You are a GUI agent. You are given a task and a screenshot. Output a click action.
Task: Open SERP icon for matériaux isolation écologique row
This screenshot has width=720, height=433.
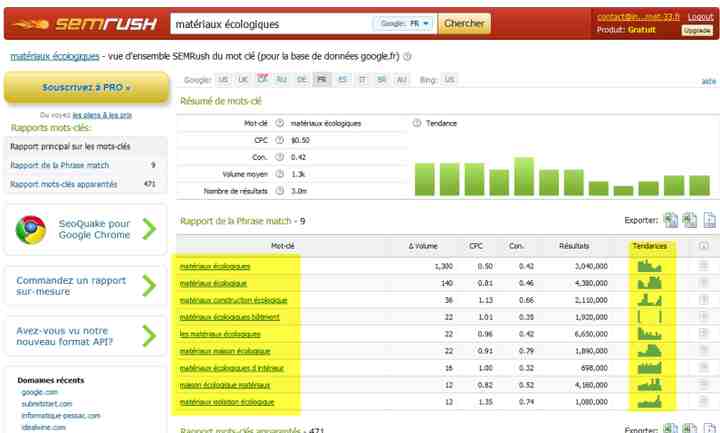pyautogui.click(x=703, y=401)
